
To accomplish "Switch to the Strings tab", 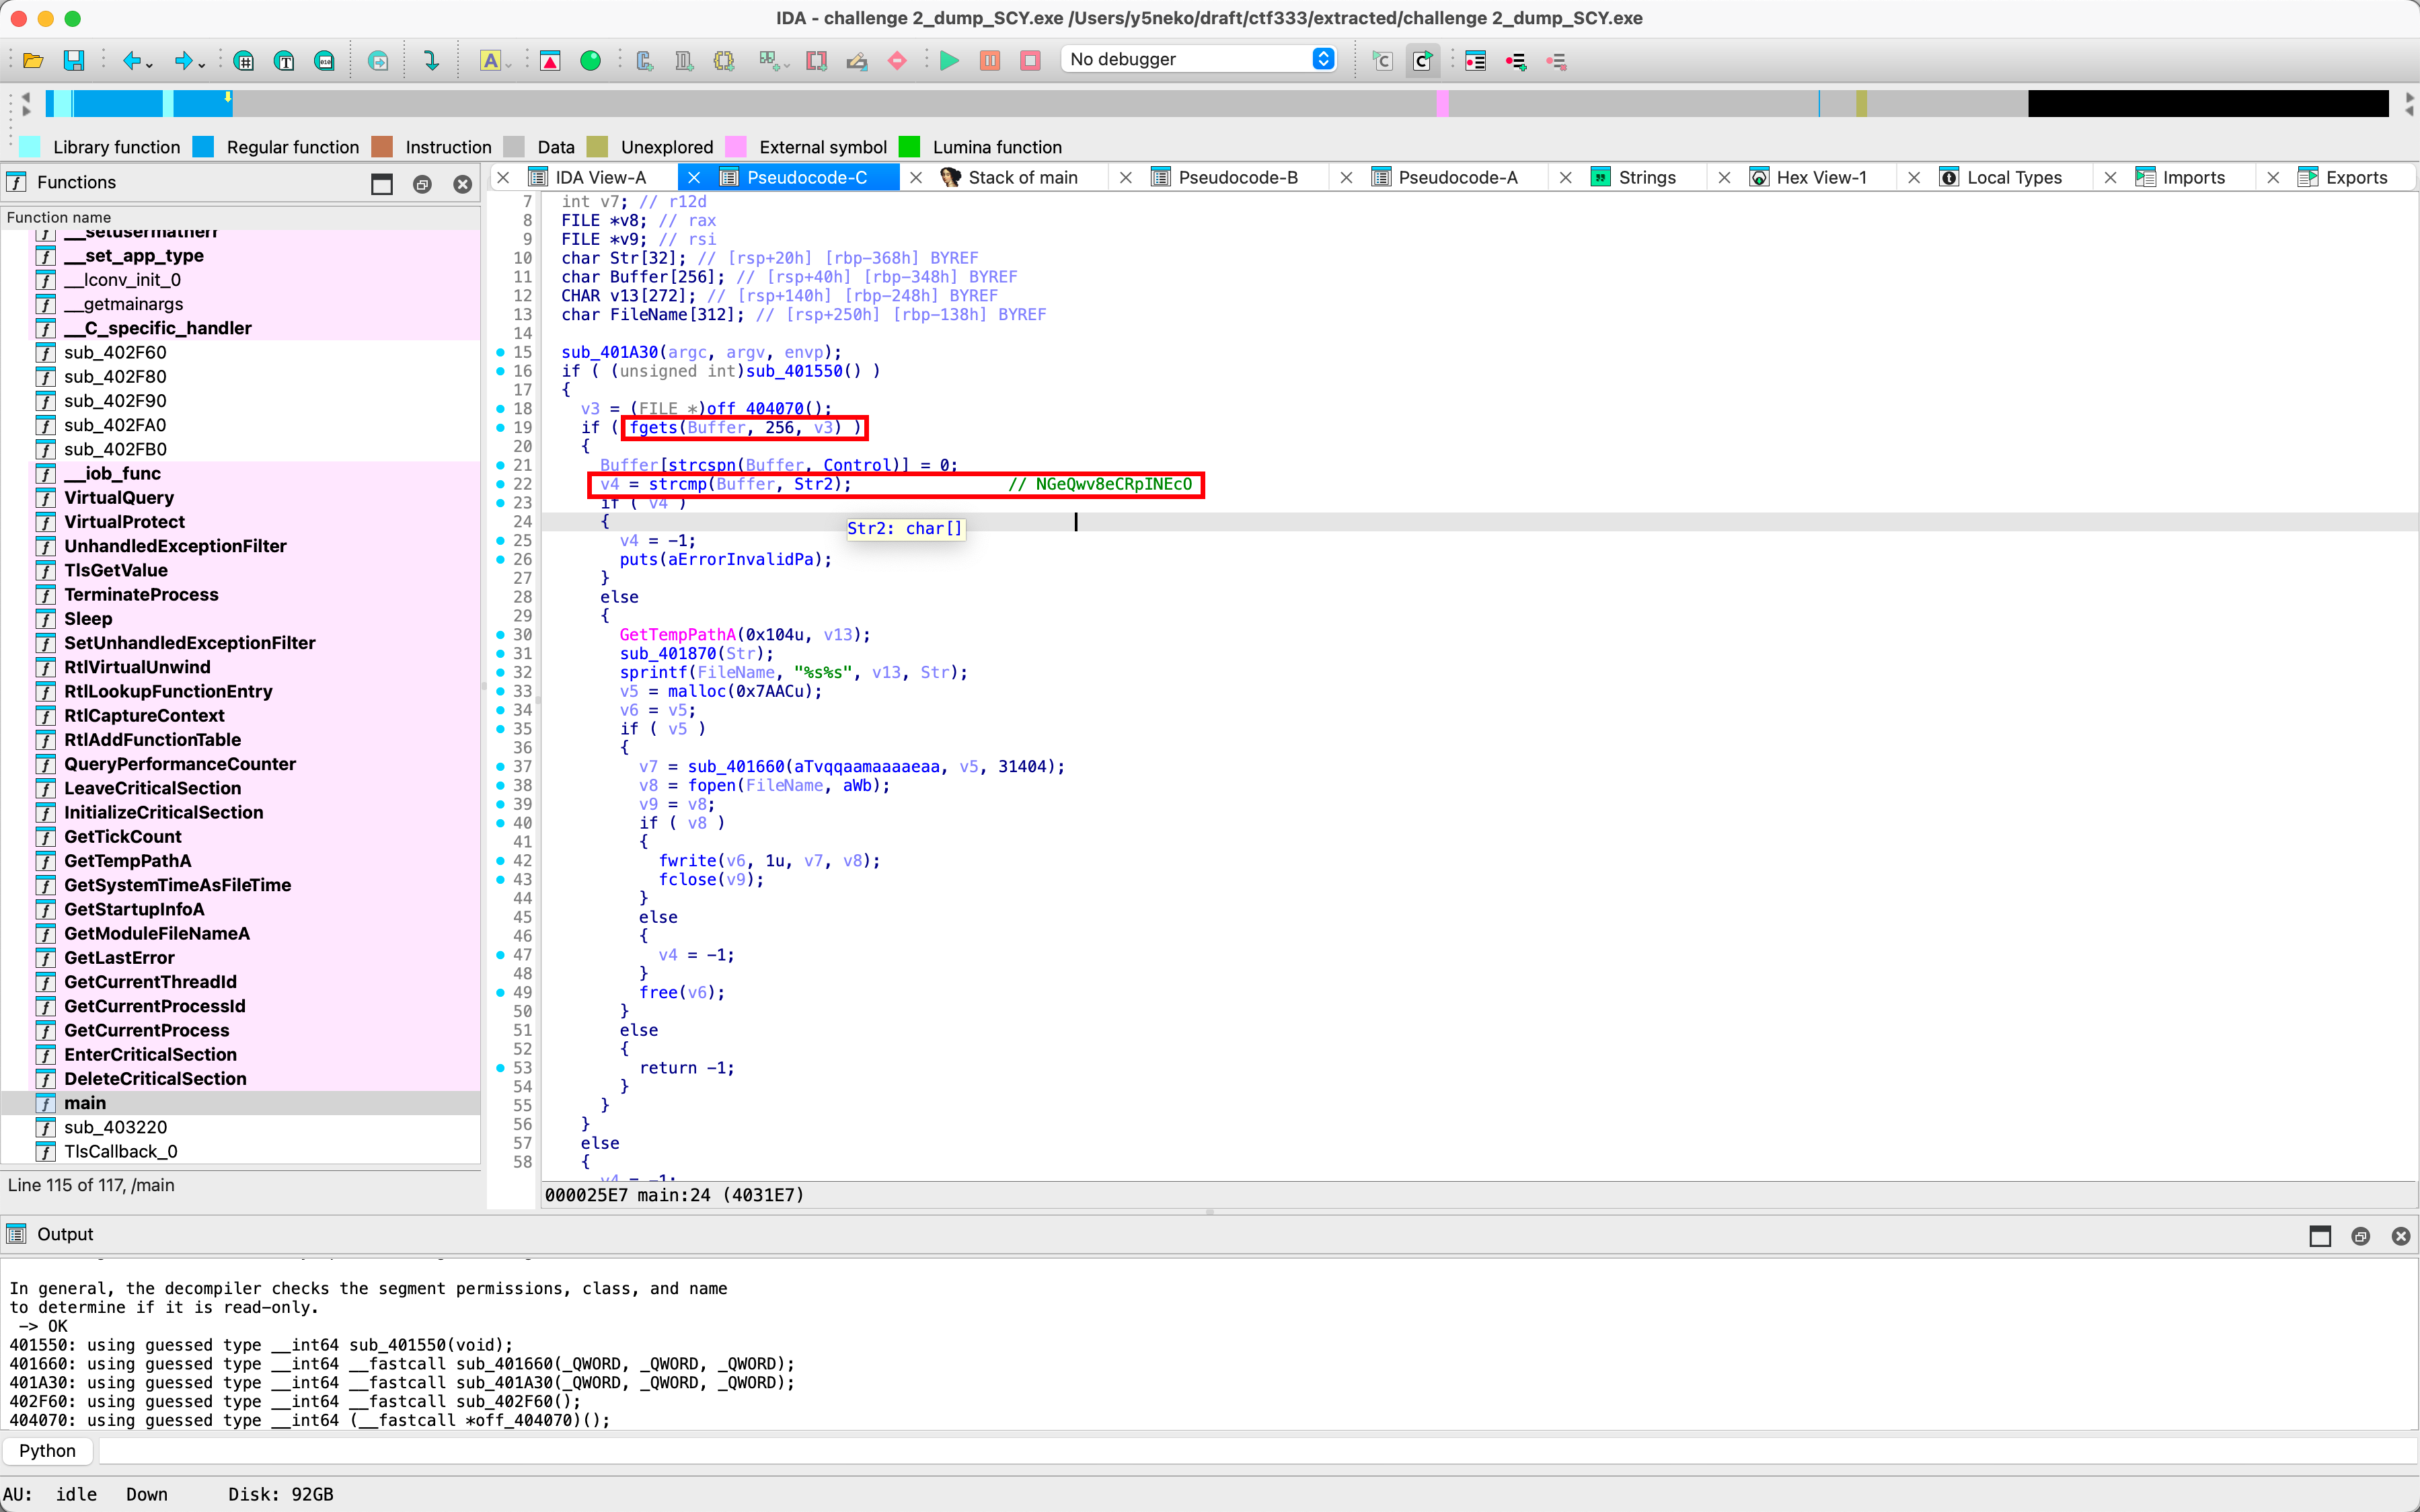I will (x=1646, y=177).
